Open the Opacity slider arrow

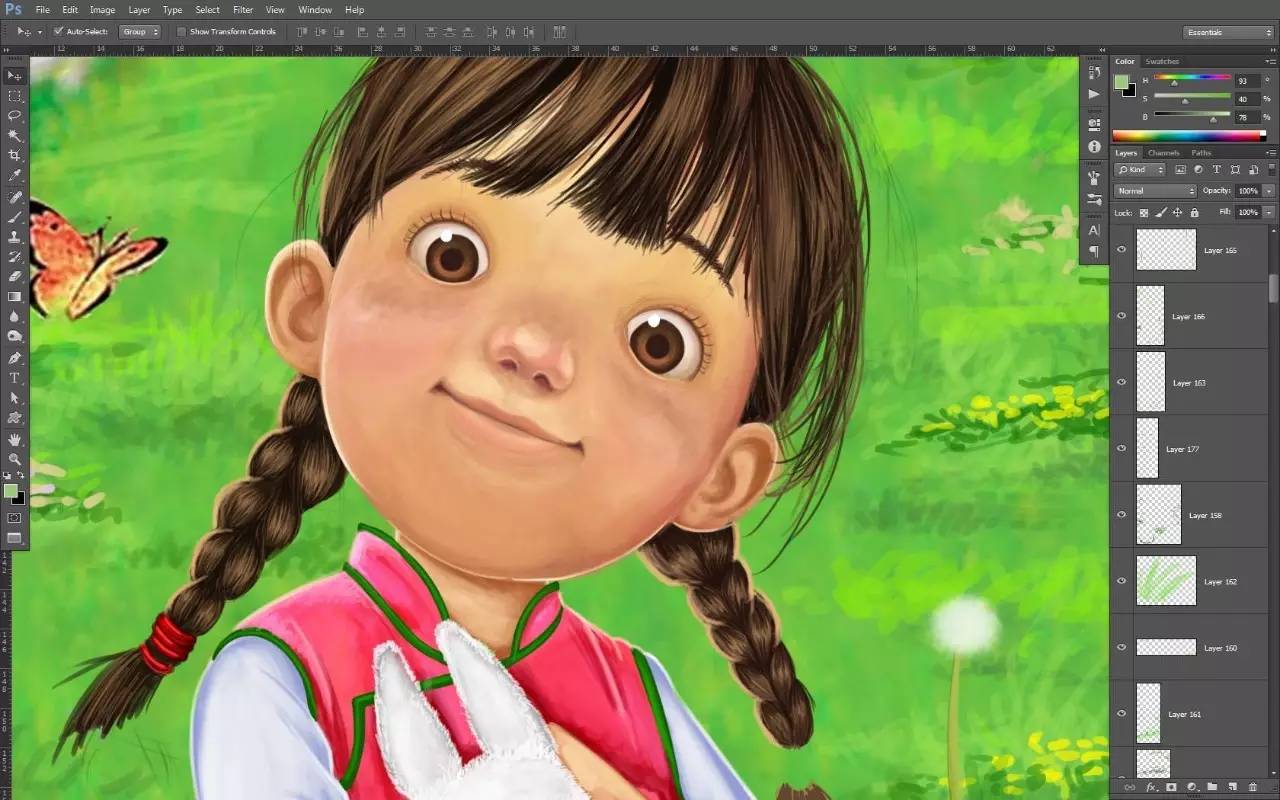tap(1269, 191)
